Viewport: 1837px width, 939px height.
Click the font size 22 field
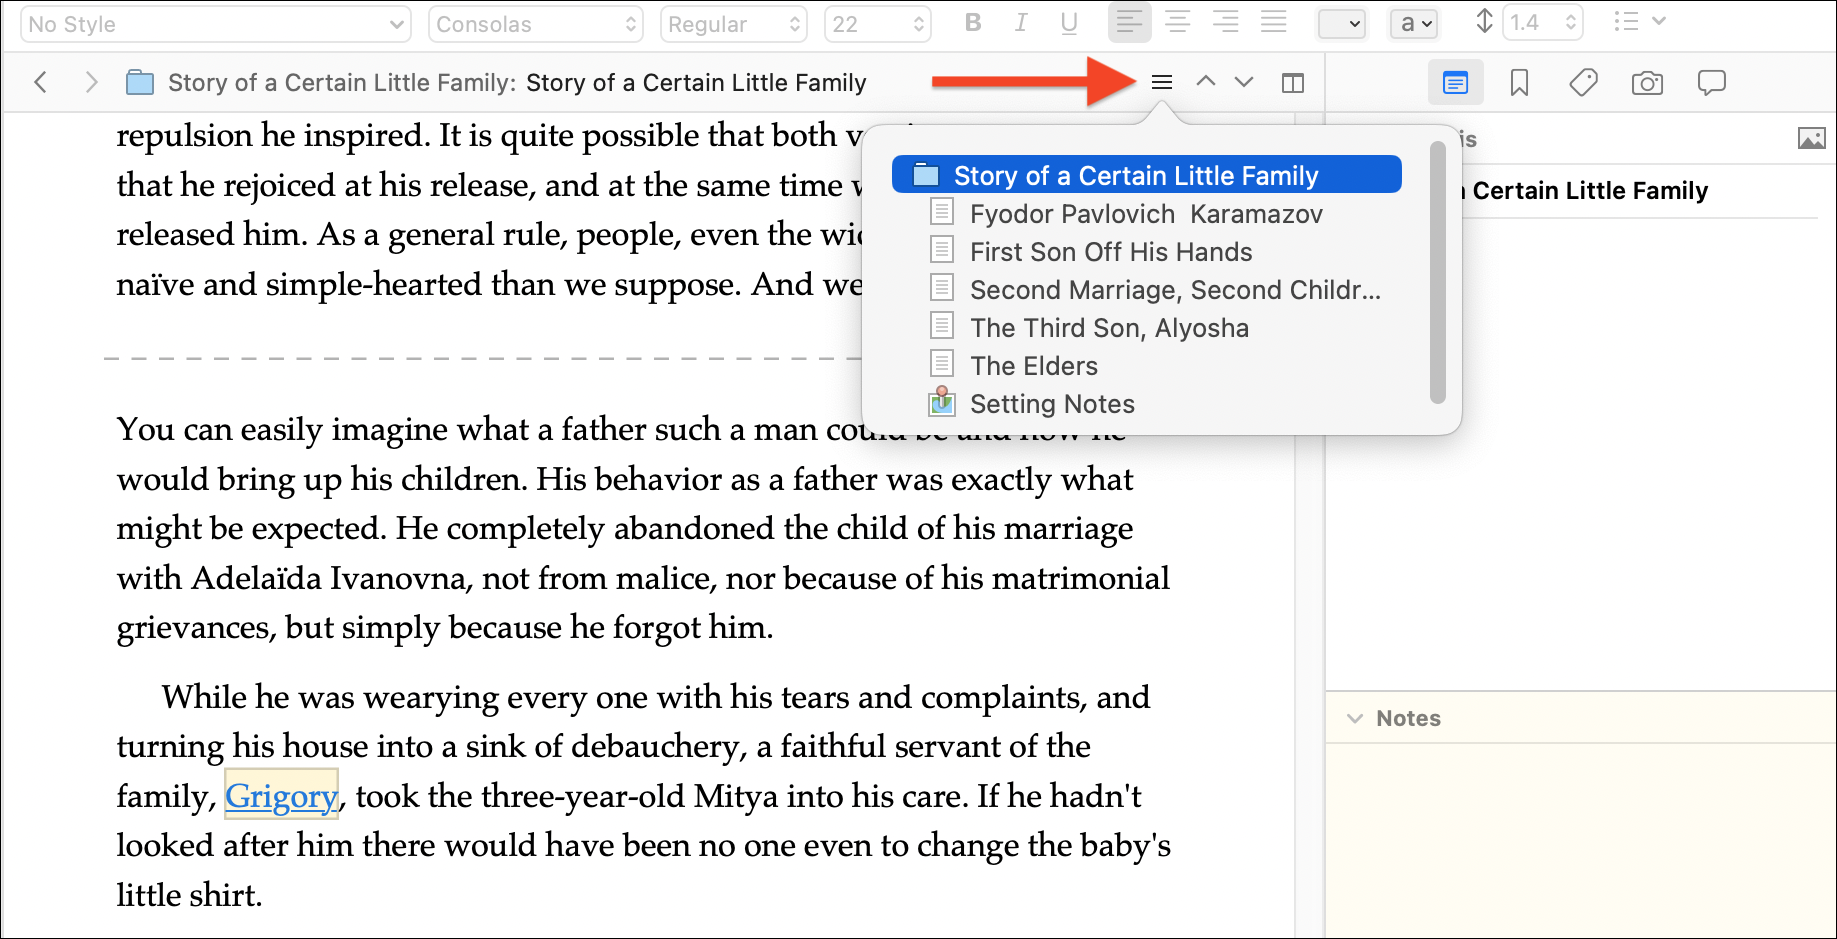(866, 24)
